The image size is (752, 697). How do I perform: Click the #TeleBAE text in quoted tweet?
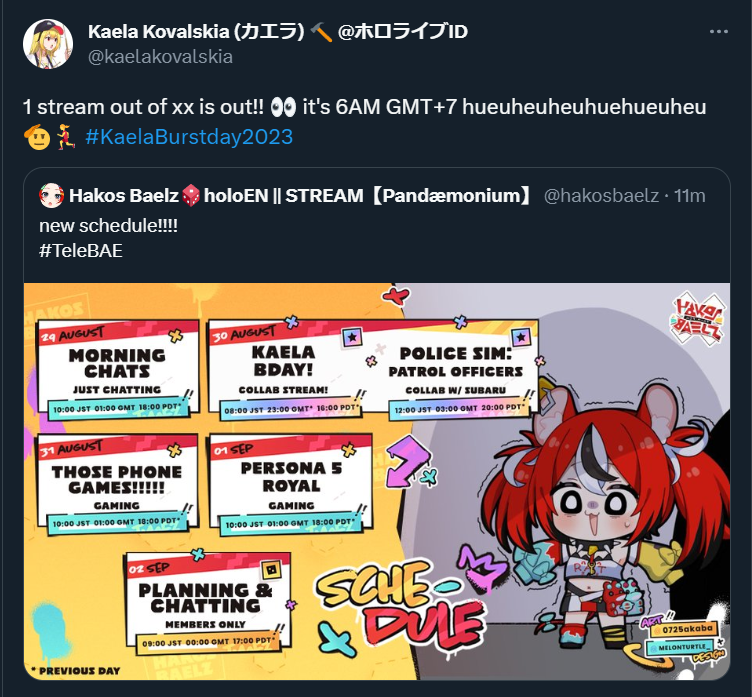(x=81, y=250)
